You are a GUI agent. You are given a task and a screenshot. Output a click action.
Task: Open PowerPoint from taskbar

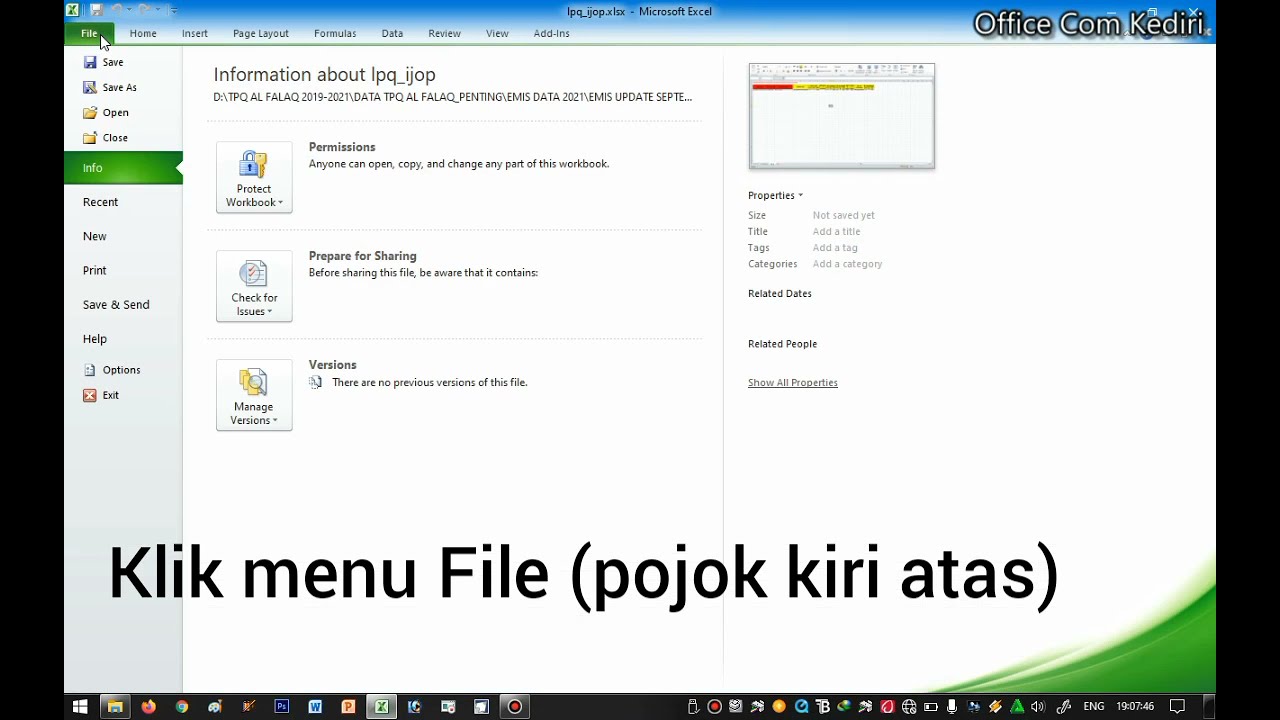point(348,707)
